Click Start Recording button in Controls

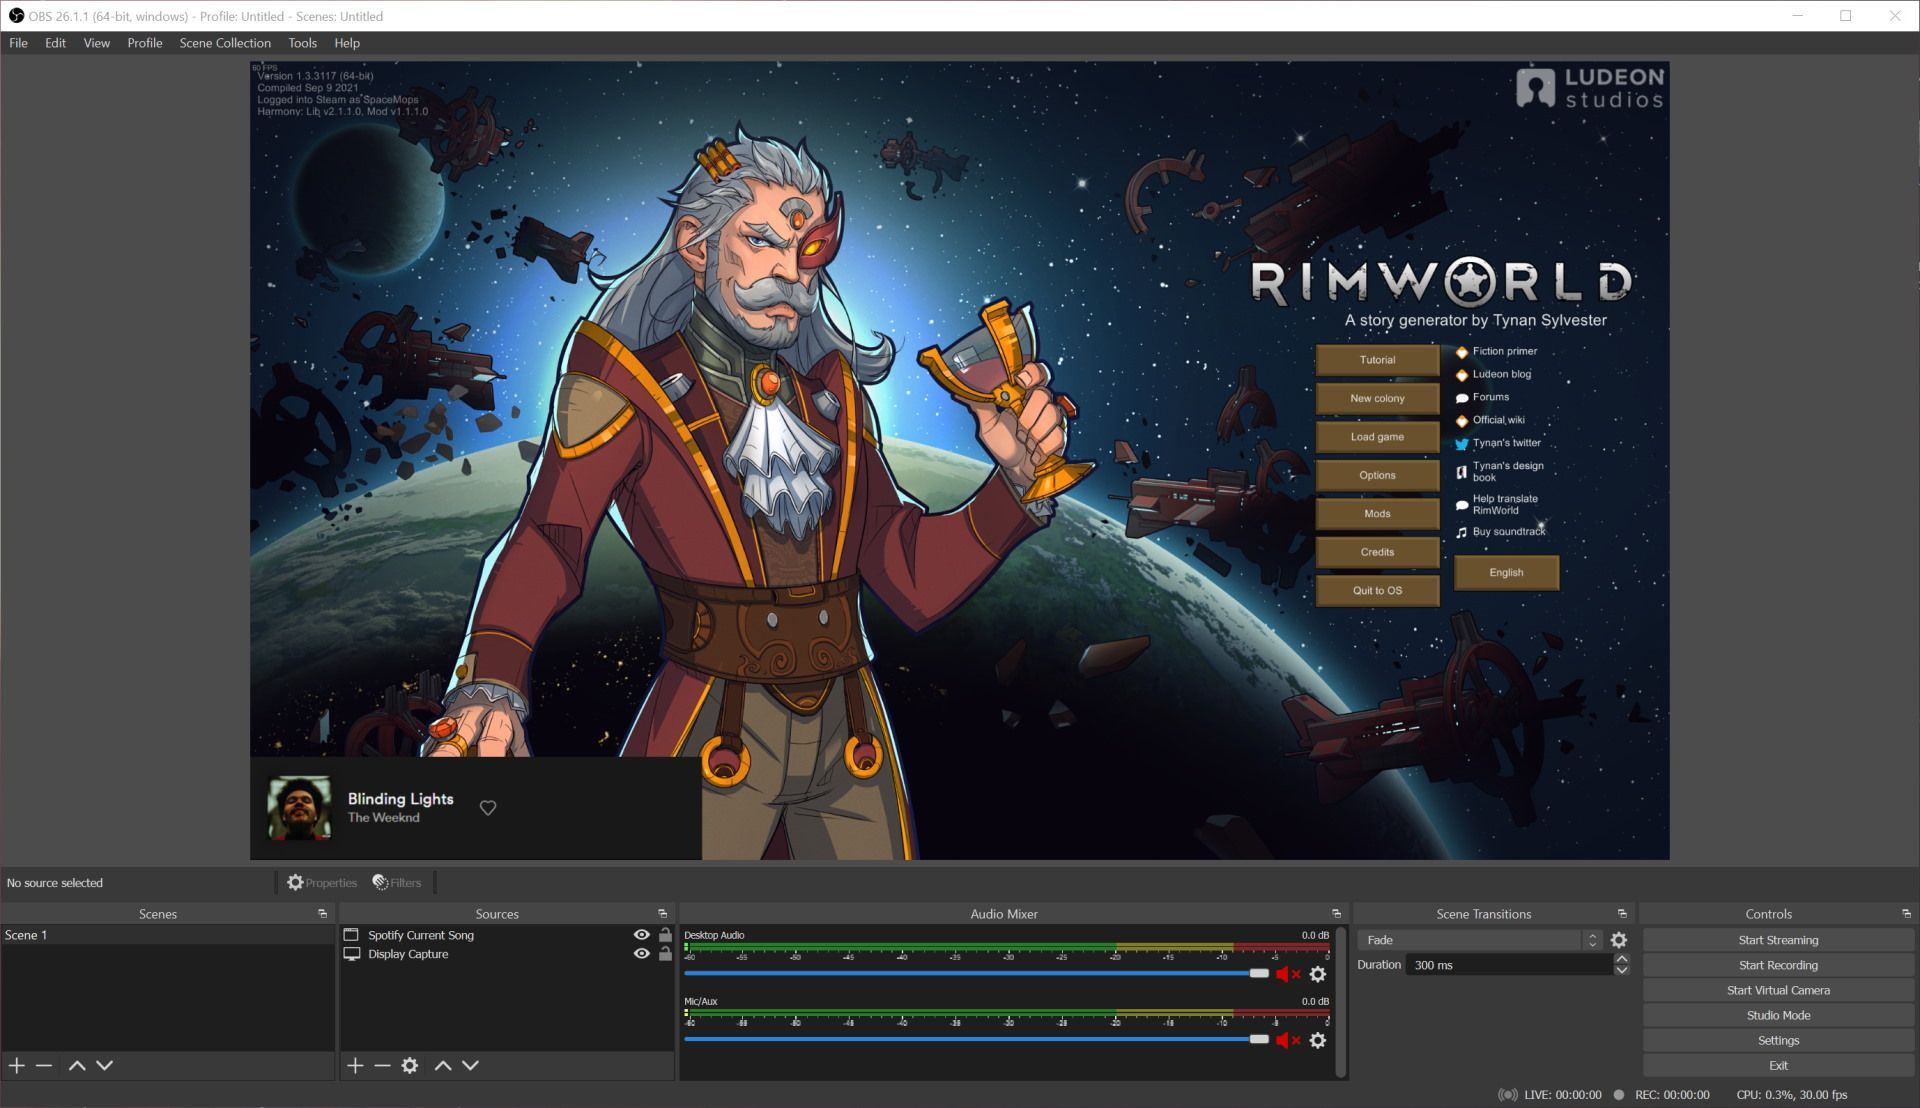pyautogui.click(x=1778, y=964)
